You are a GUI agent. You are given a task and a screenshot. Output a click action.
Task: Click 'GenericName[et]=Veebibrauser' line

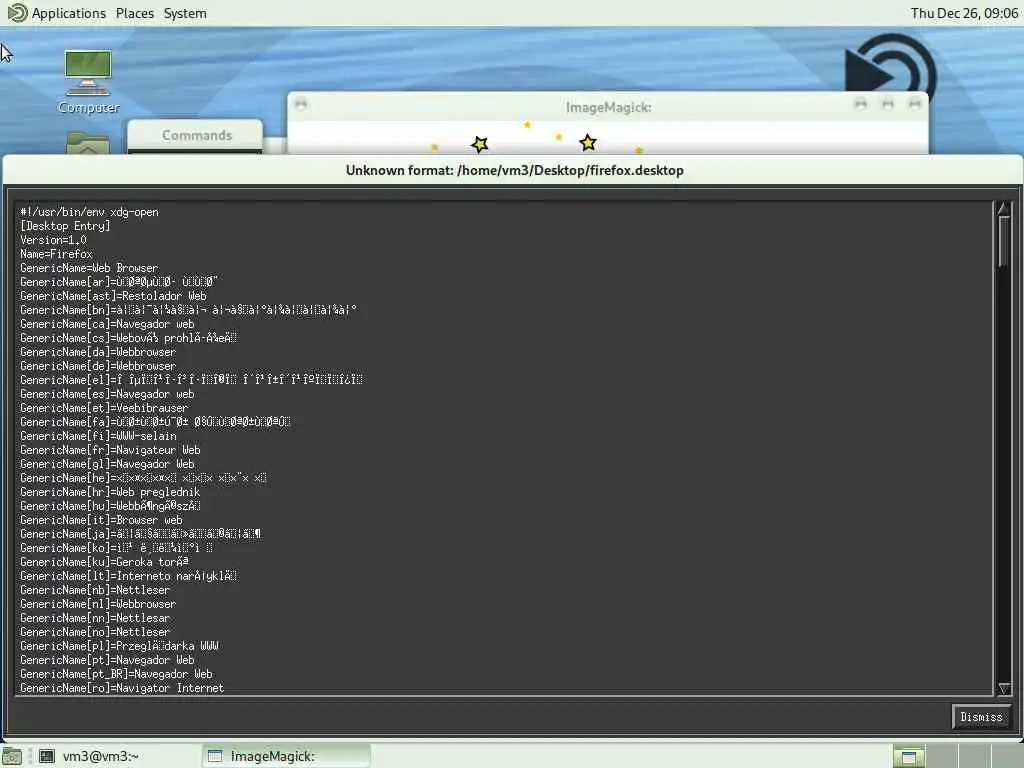click(104, 408)
